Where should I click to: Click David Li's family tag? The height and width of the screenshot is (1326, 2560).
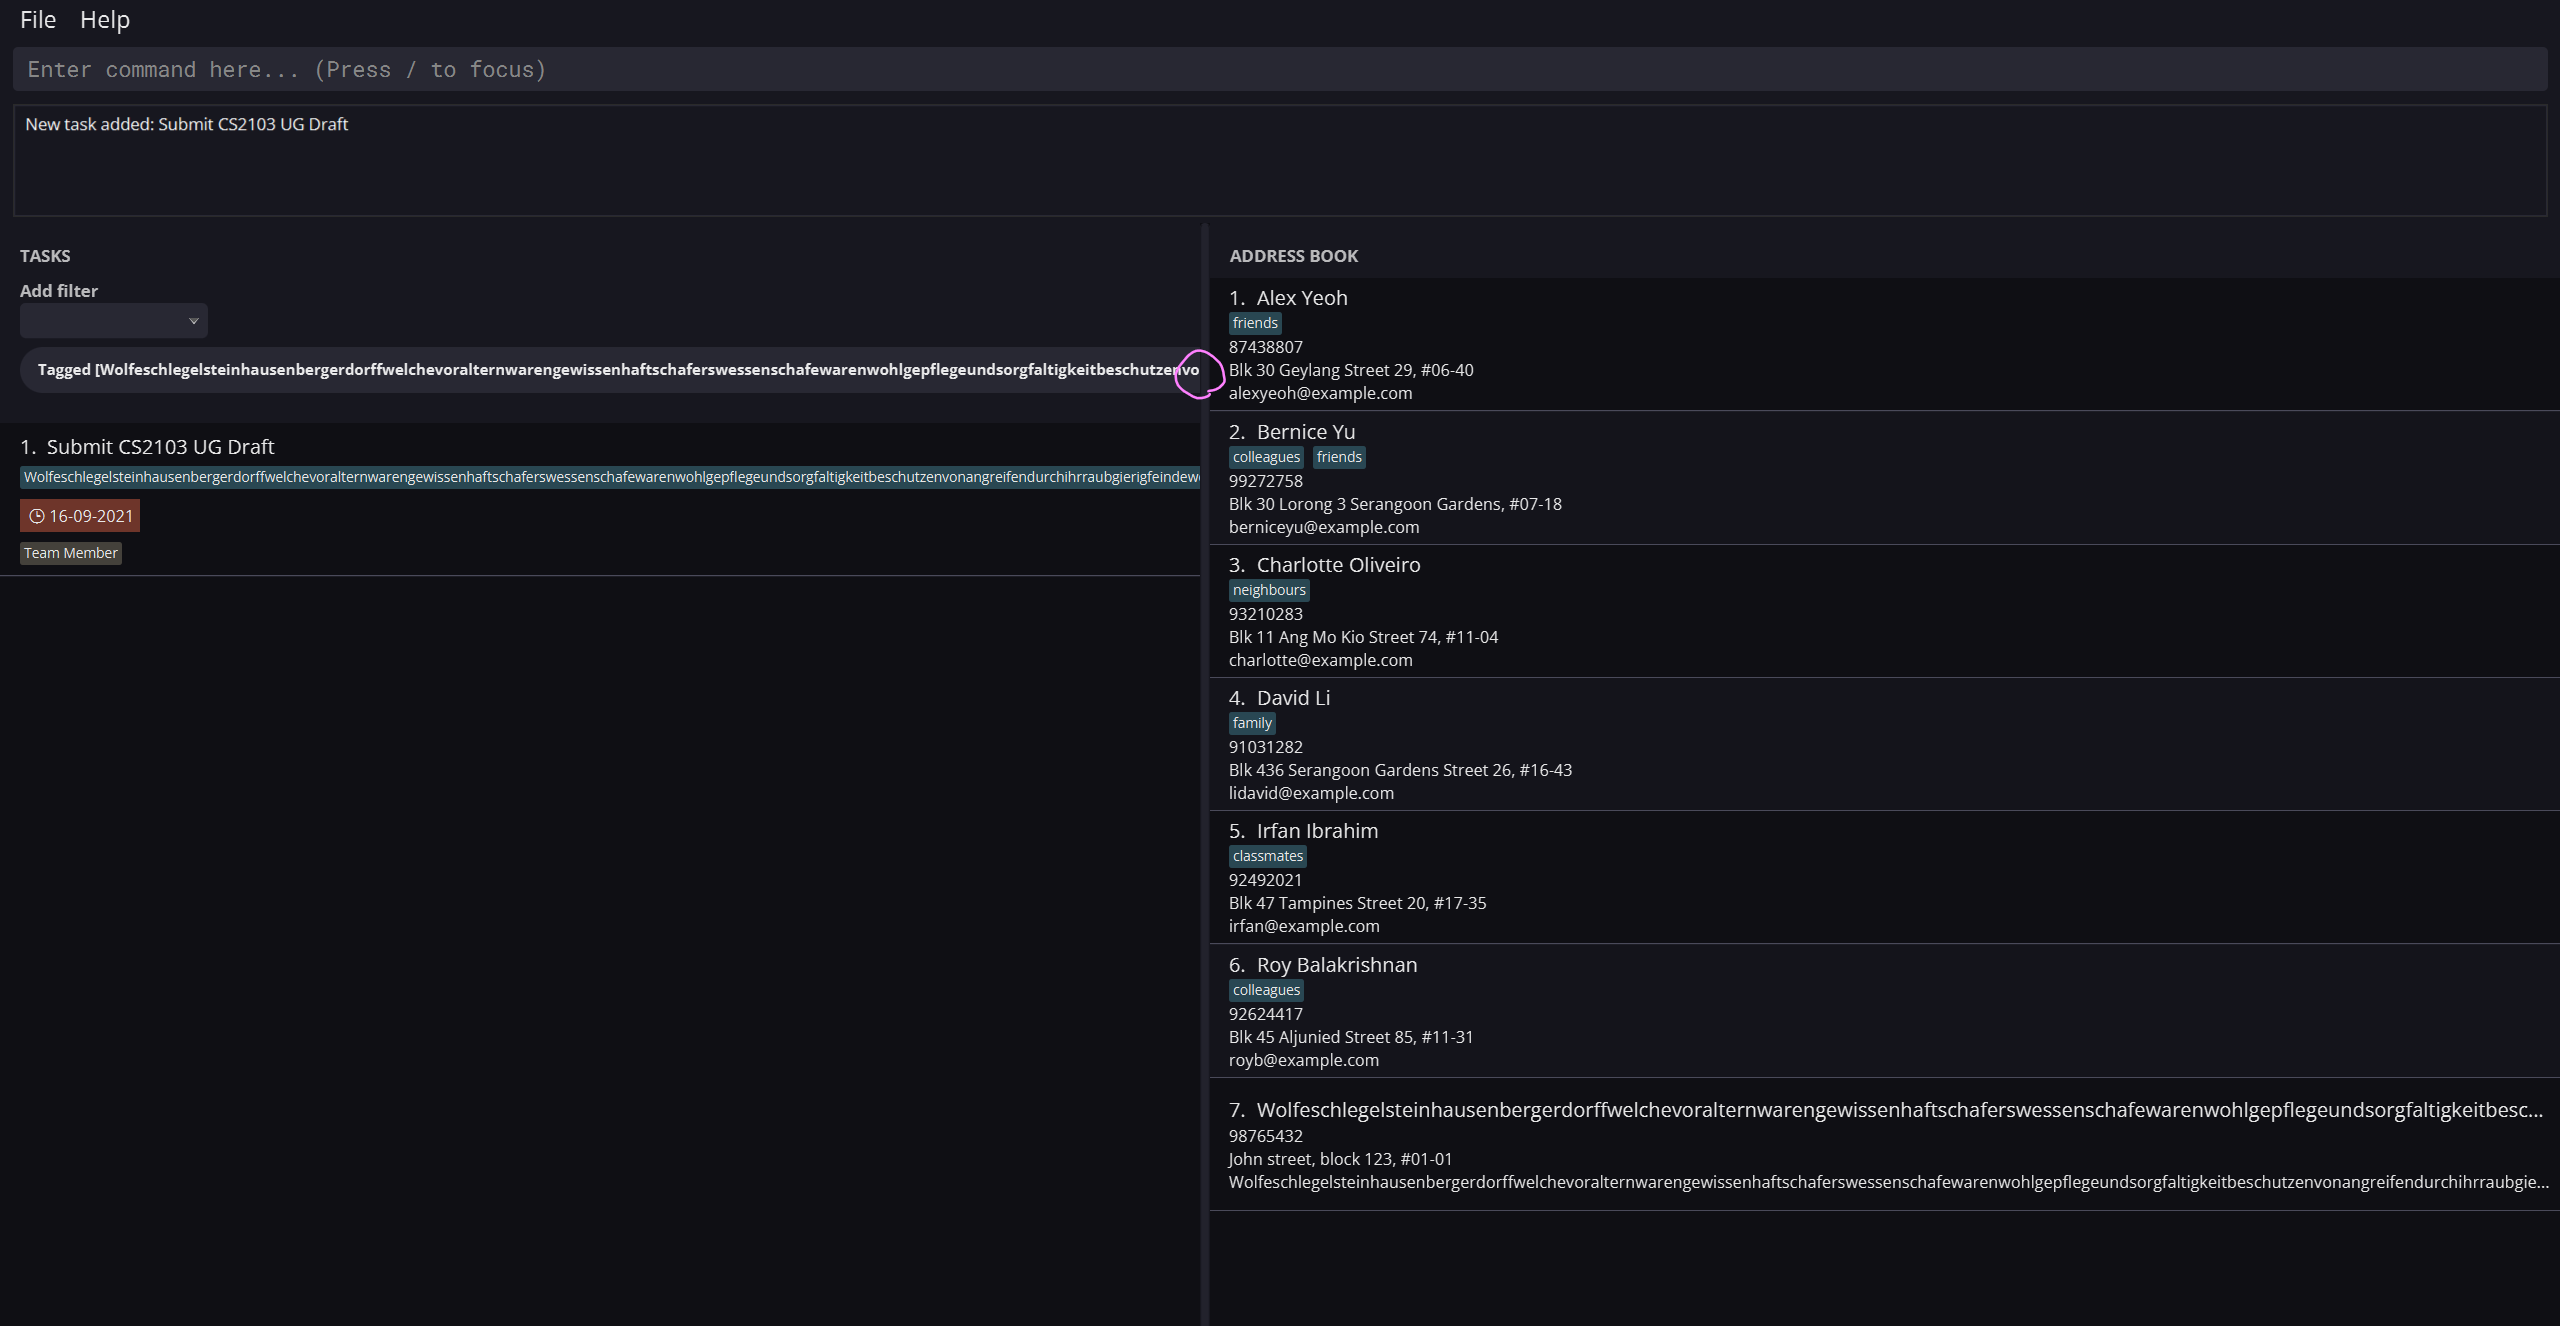point(1252,723)
